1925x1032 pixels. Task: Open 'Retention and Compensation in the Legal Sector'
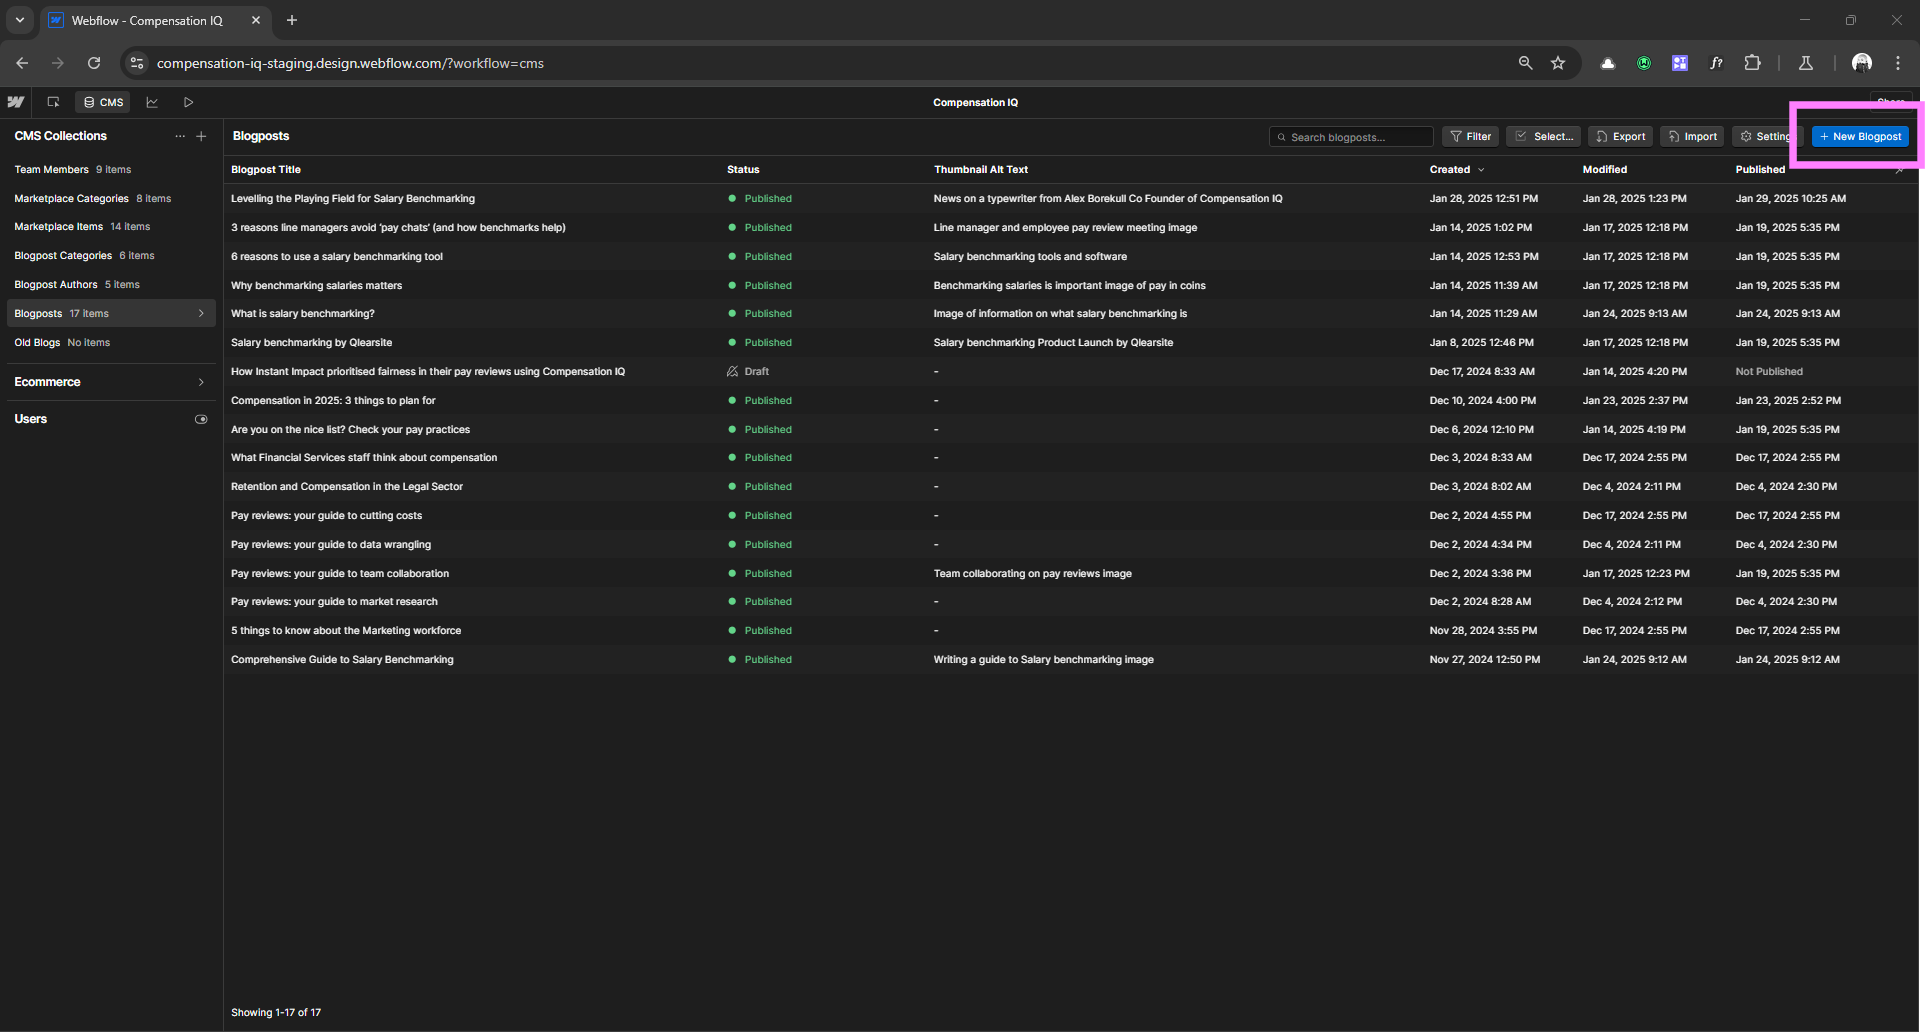[x=347, y=487]
